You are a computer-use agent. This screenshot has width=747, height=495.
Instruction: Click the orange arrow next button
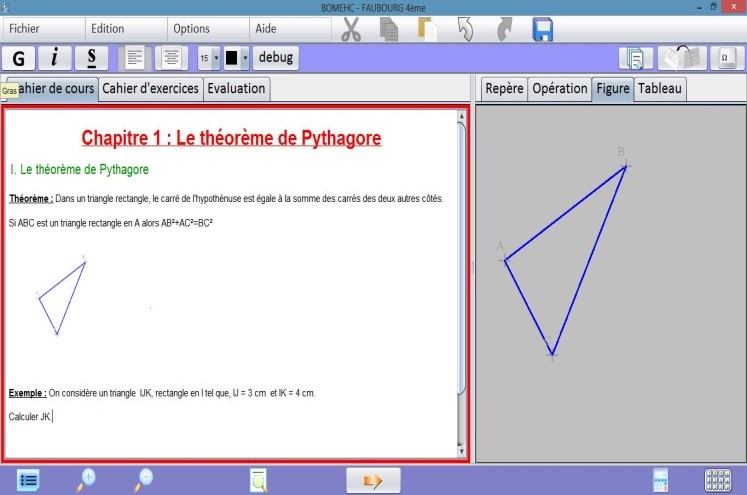pyautogui.click(x=372, y=480)
